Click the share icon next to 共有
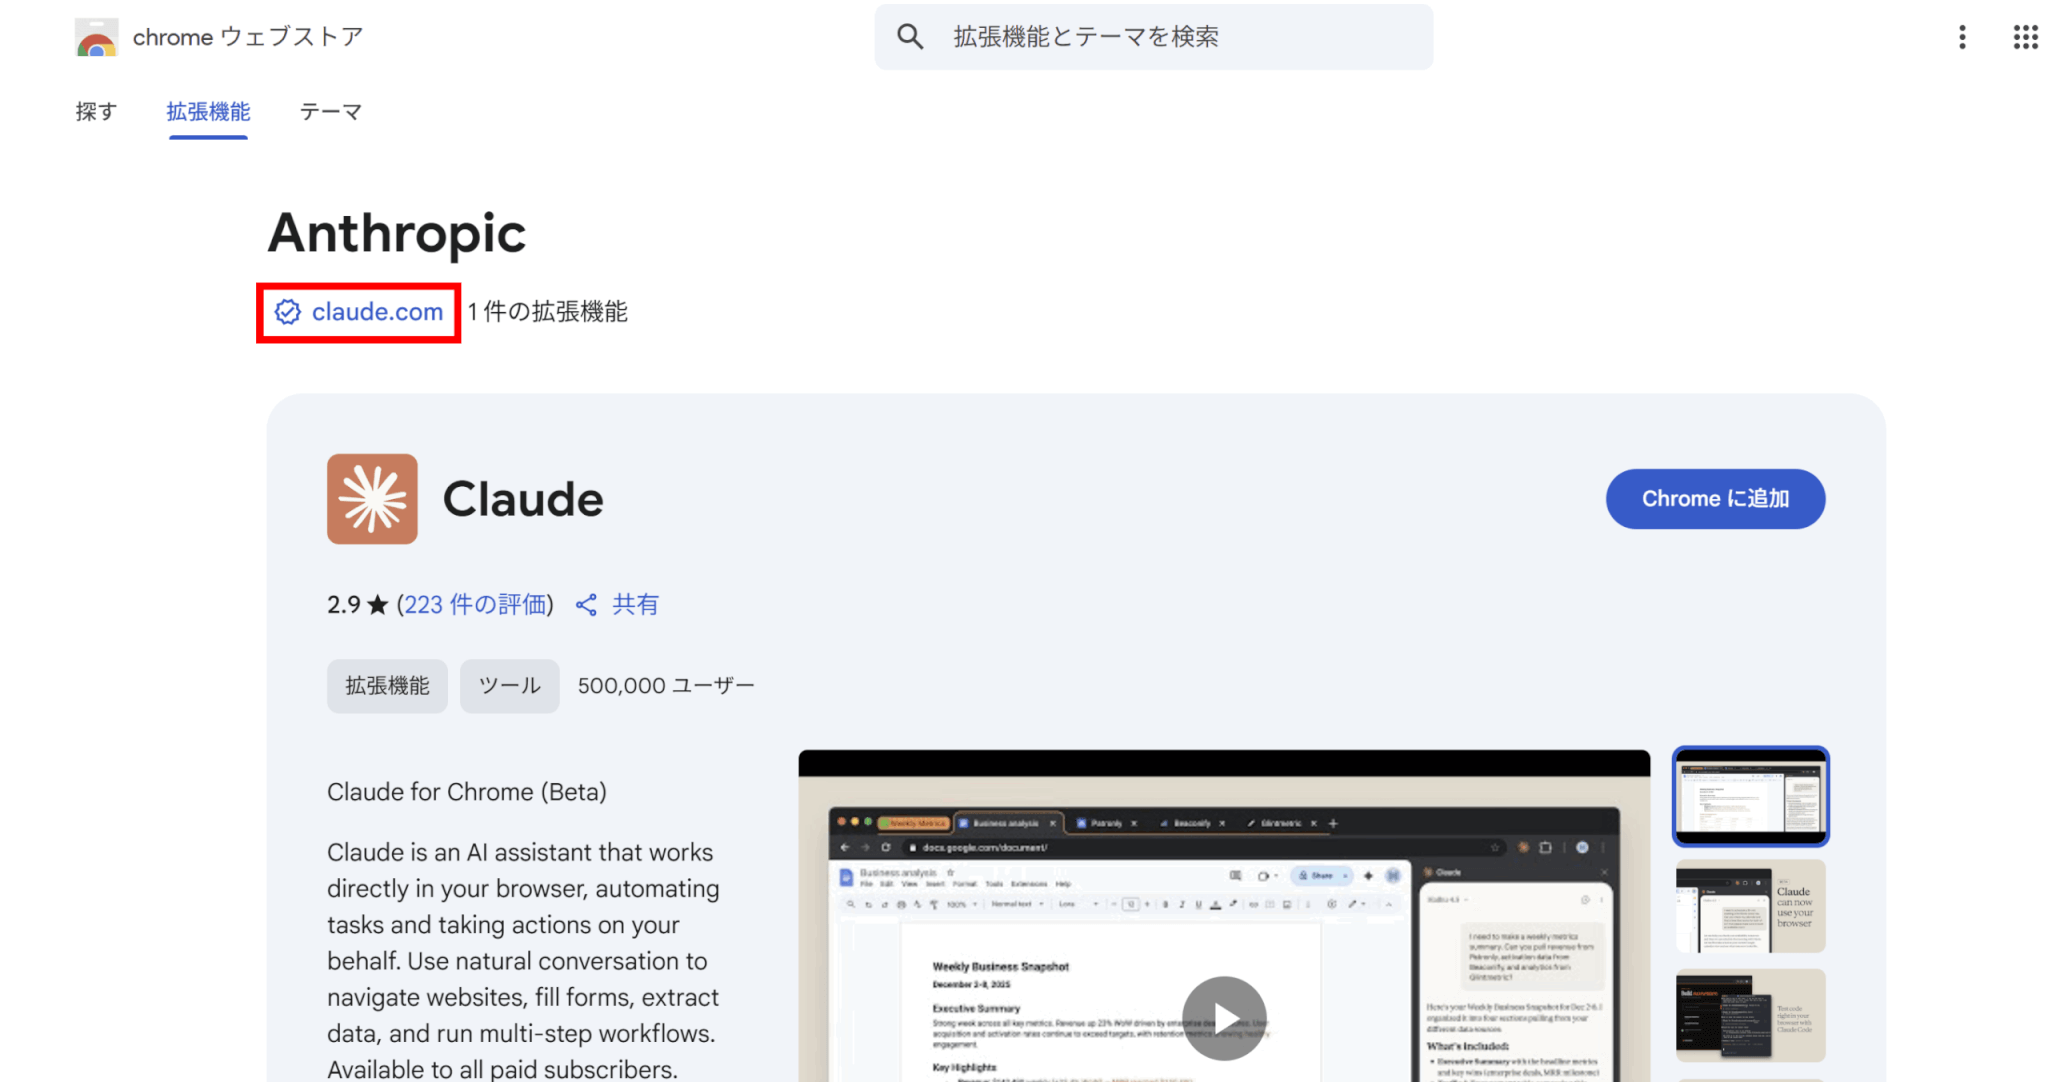This screenshot has width=2048, height=1082. pos(587,605)
